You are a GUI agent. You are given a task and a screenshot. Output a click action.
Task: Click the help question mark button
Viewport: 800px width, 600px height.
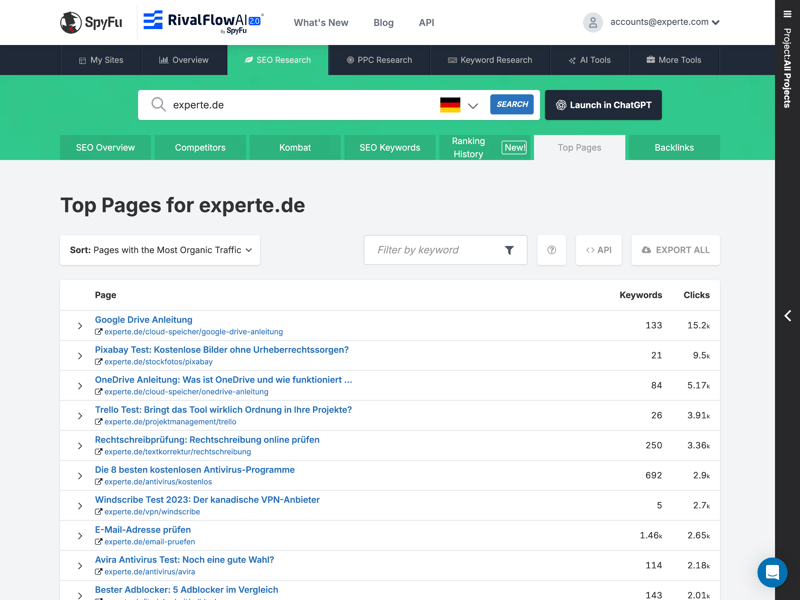point(551,250)
